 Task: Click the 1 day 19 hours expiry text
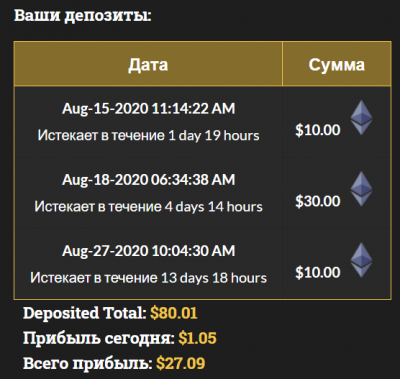point(214,136)
